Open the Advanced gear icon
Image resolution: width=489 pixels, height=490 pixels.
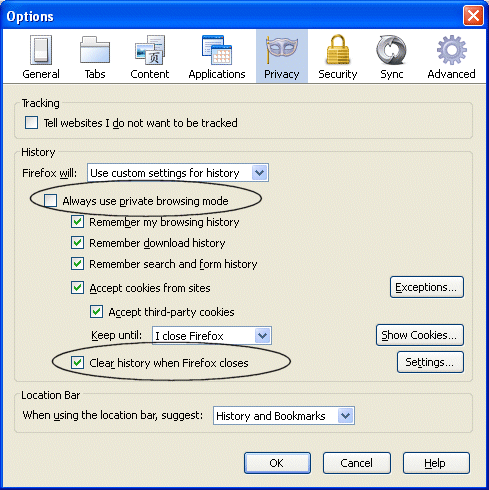click(x=452, y=50)
